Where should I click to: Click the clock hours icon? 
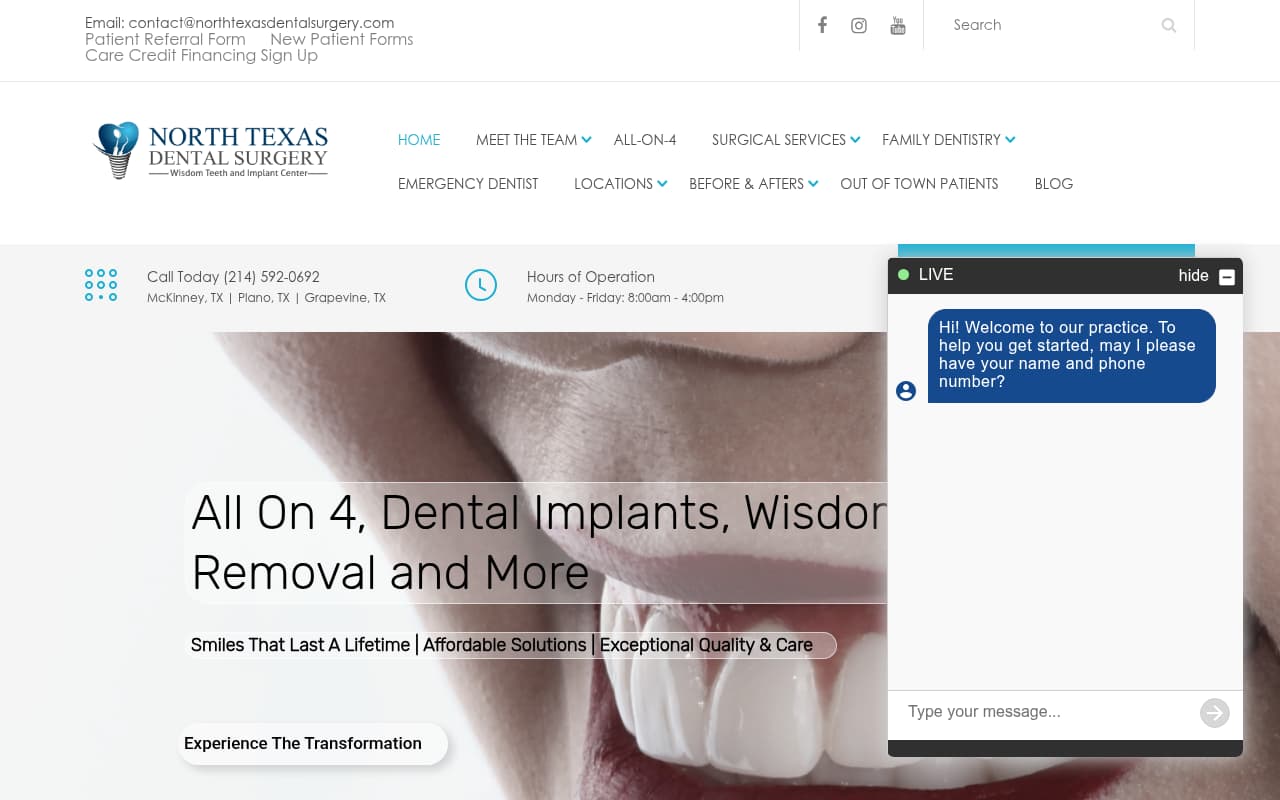[481, 285]
